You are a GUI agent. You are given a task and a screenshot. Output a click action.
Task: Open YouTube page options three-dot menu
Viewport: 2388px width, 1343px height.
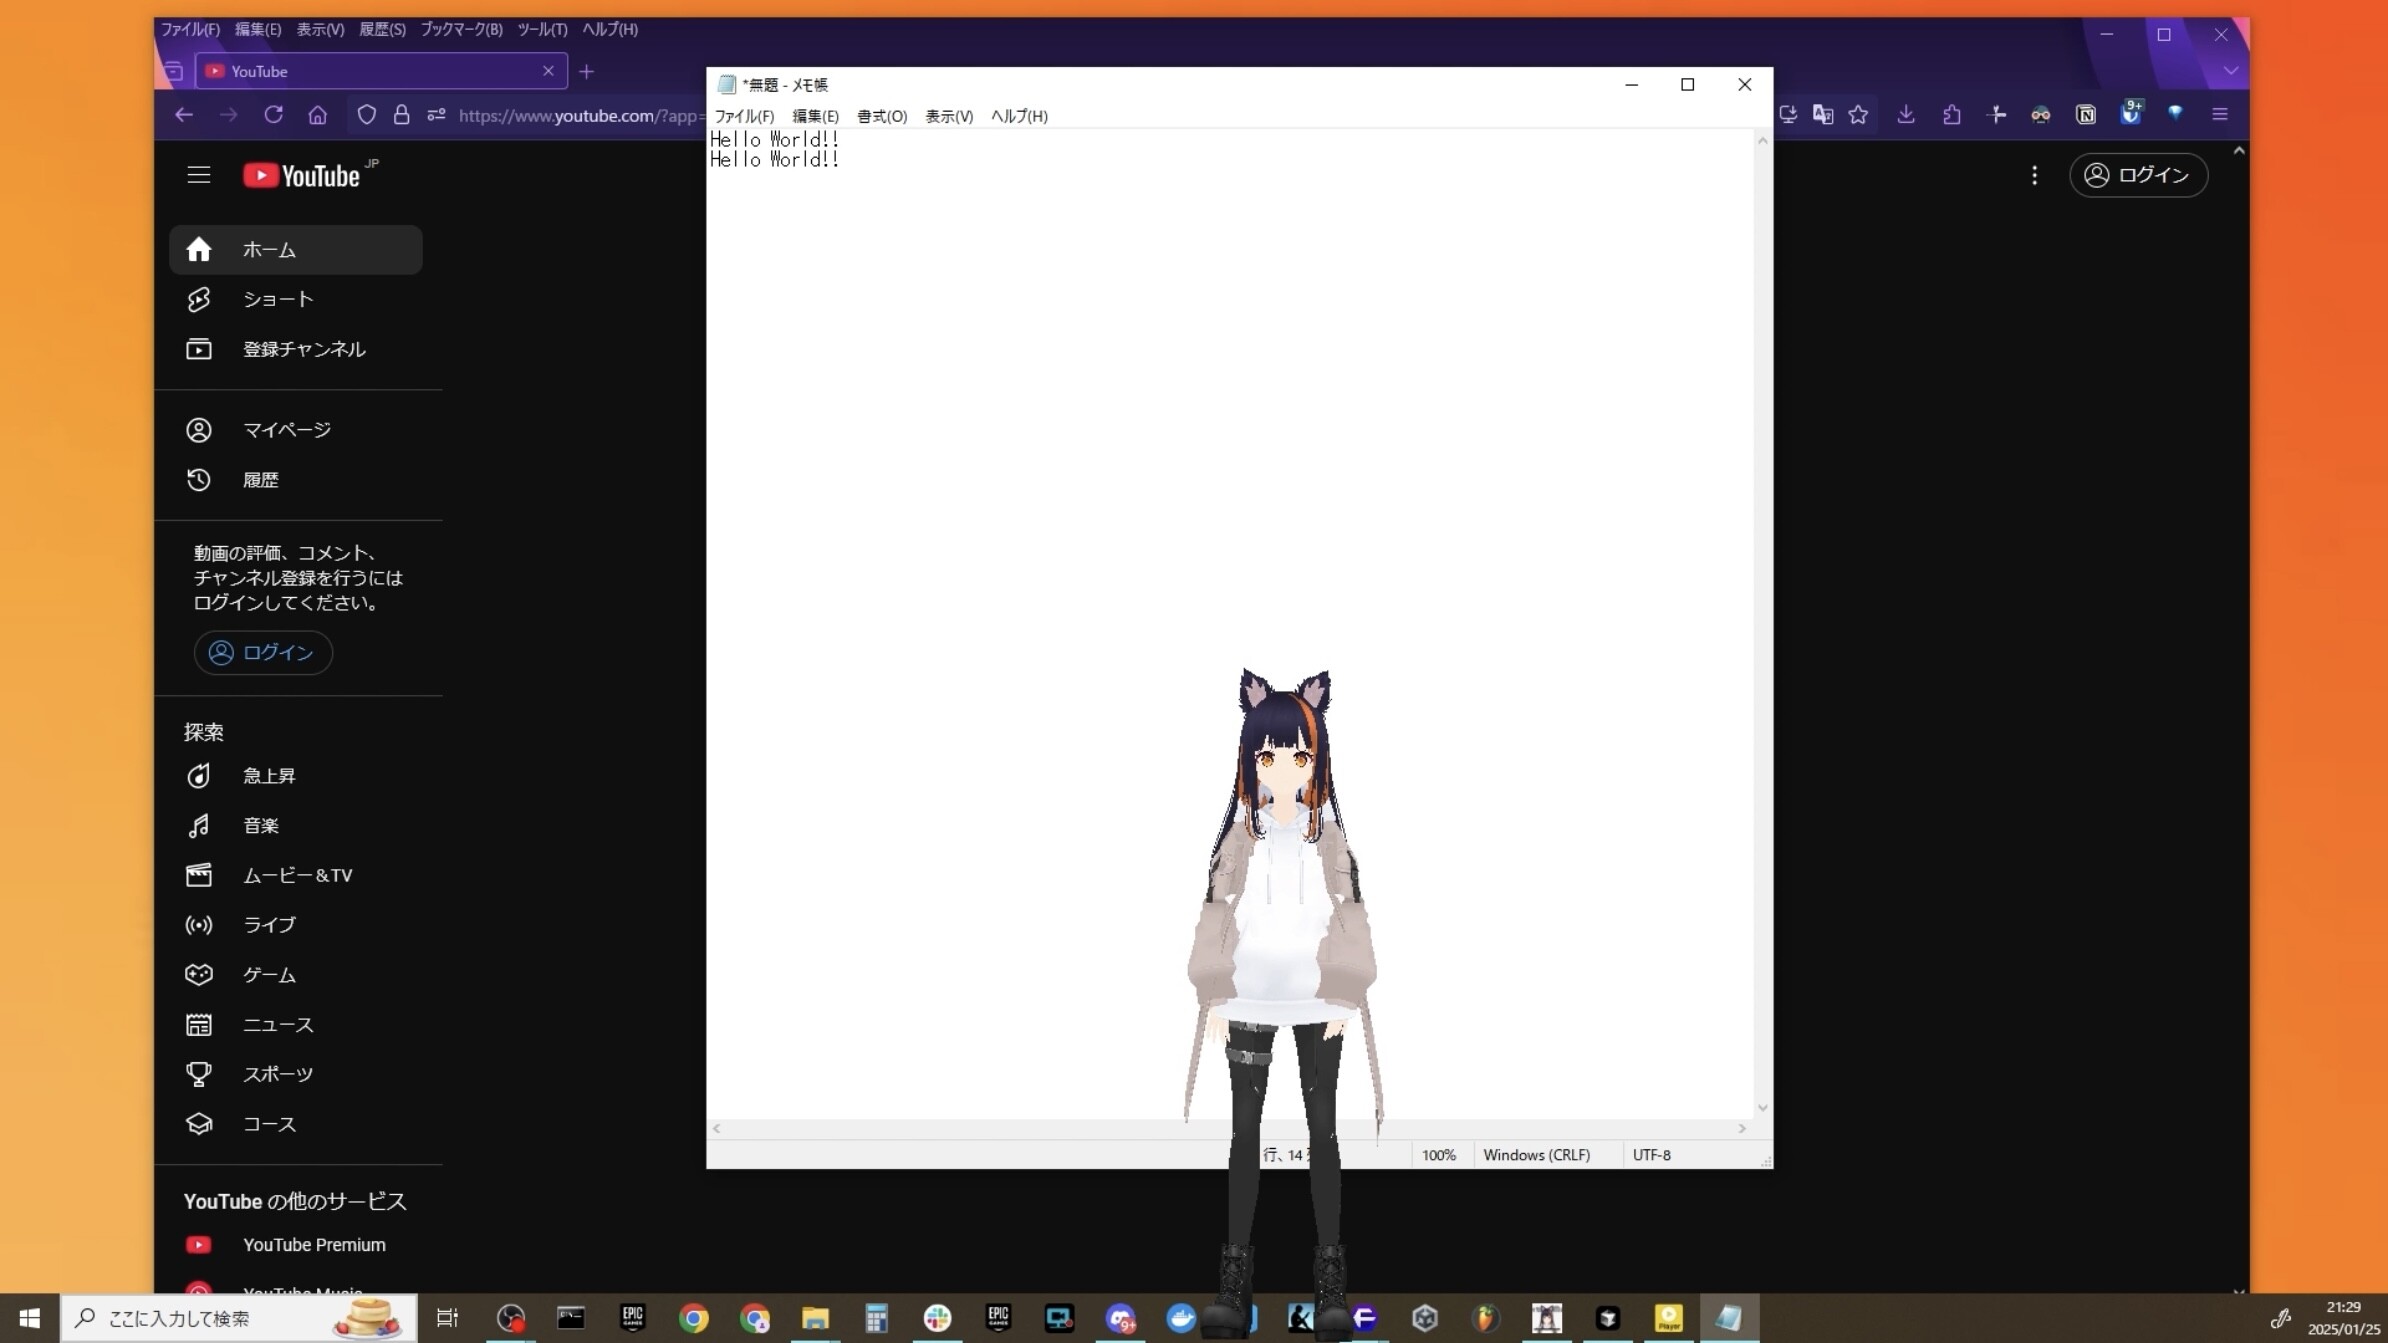tap(2035, 175)
